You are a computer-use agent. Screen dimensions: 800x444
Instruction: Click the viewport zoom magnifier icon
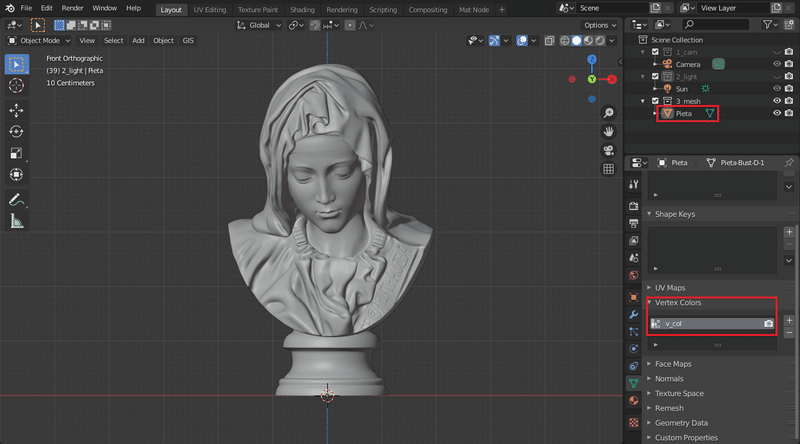pyautogui.click(x=608, y=113)
